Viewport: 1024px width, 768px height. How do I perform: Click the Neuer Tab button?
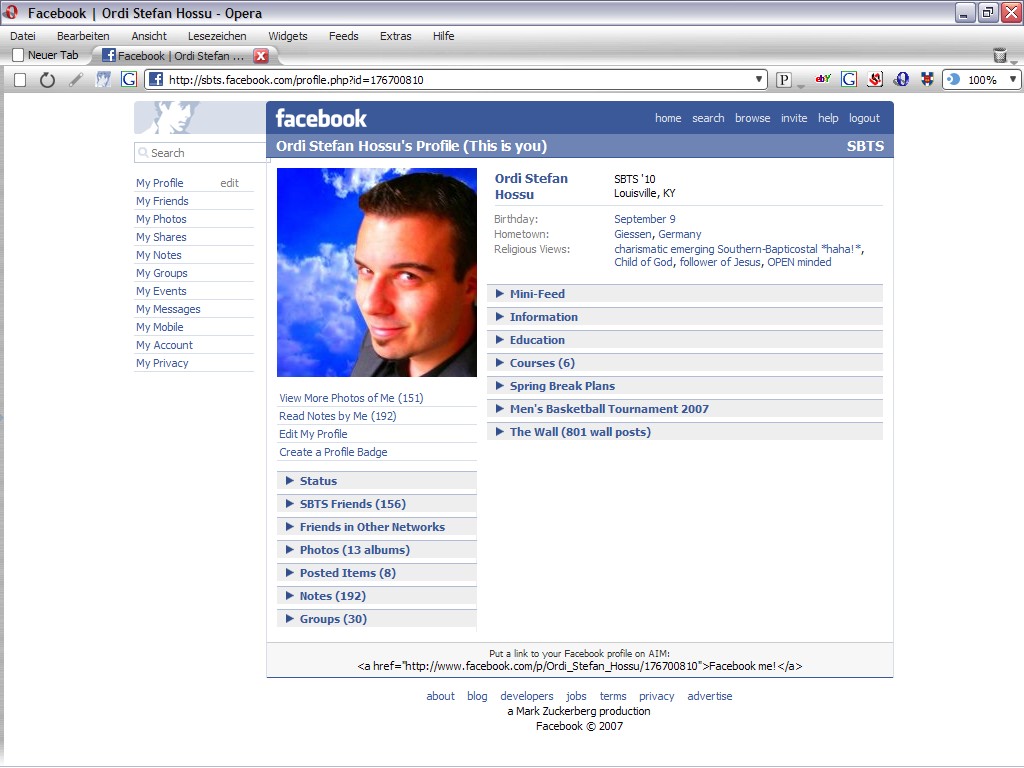[x=46, y=56]
